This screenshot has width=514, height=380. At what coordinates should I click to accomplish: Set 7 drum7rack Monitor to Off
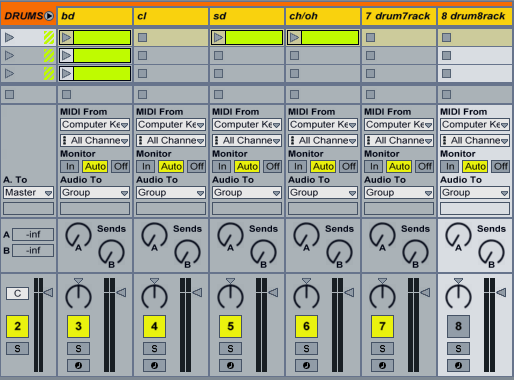[425, 166]
